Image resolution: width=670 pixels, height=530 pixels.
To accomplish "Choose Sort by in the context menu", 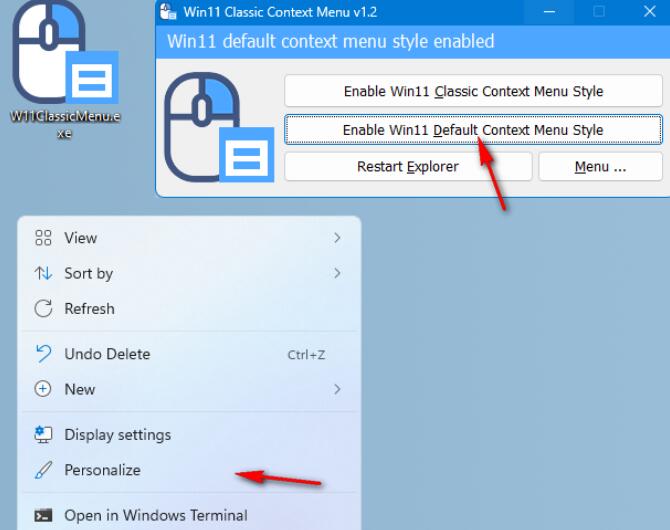I will pos(189,273).
